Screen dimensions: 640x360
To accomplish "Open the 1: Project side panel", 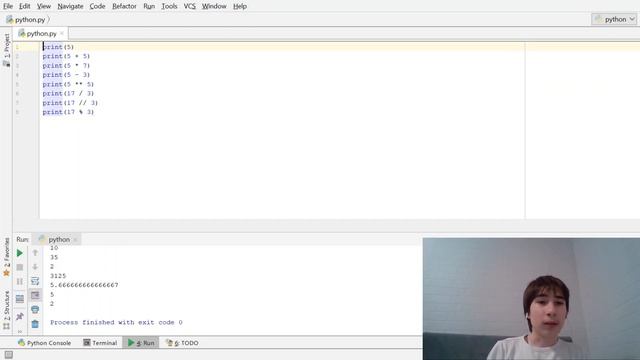I will (7, 50).
